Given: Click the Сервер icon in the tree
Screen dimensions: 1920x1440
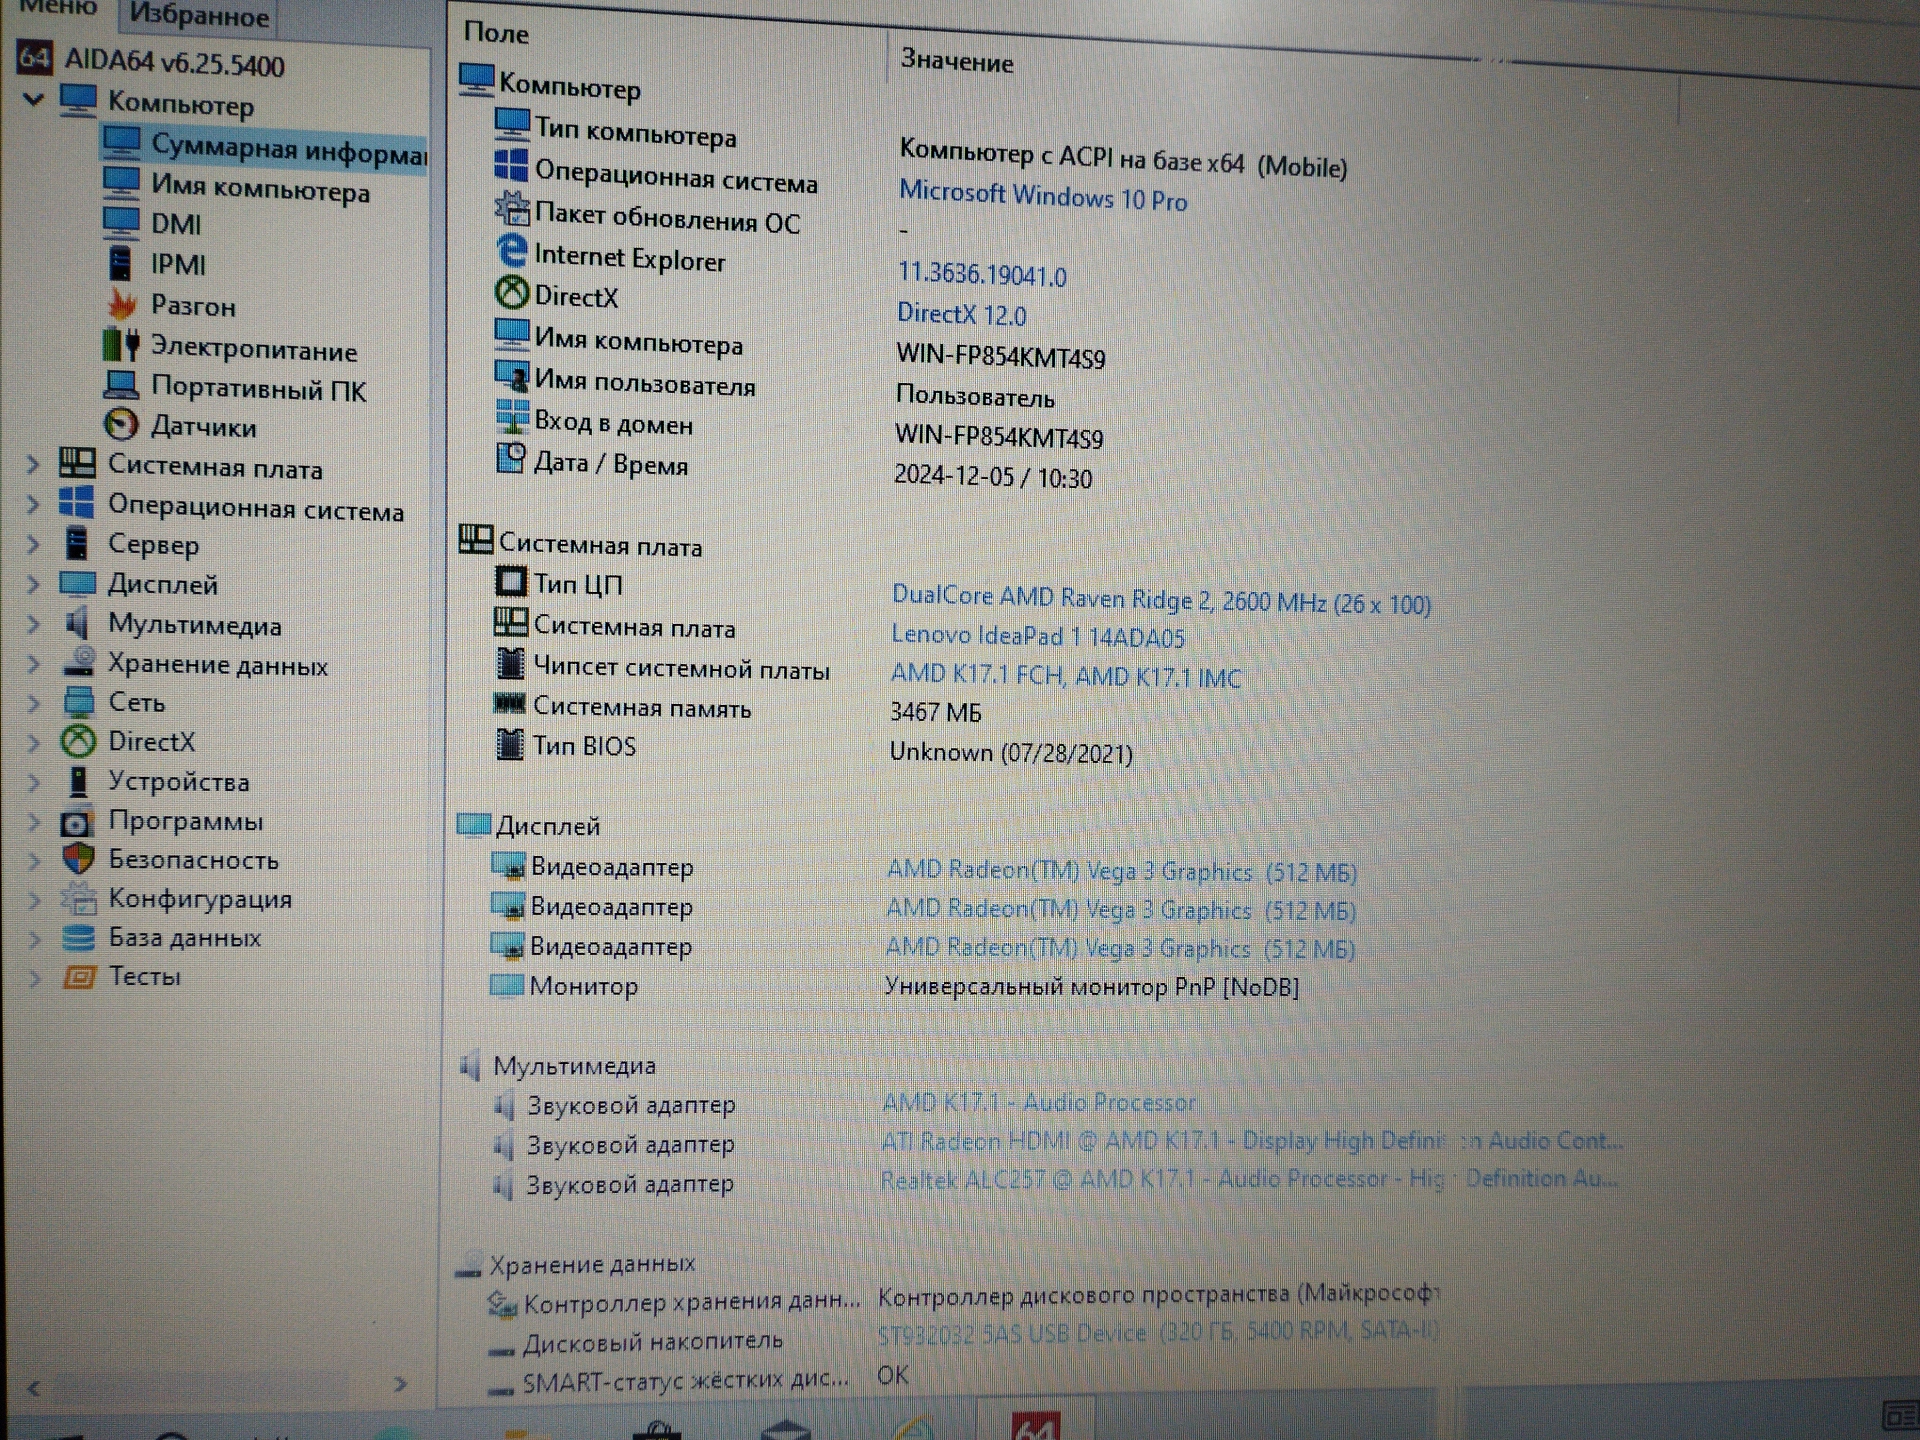Looking at the screenshot, I should click(76, 543).
